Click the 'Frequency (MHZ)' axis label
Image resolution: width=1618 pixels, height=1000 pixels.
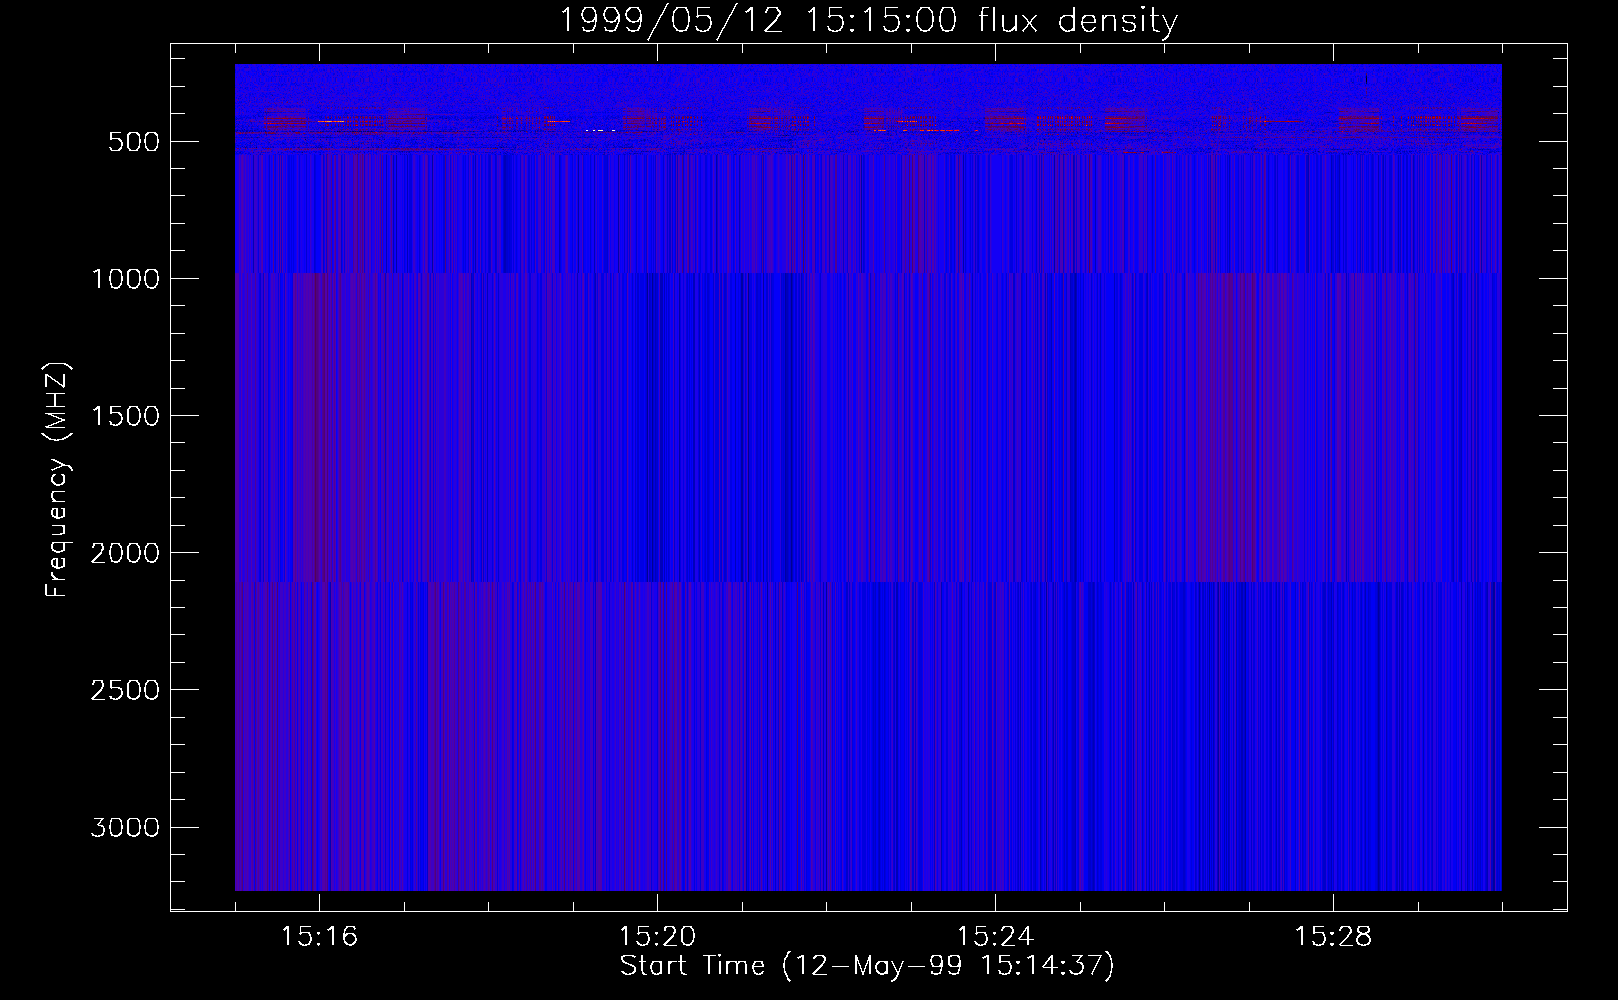point(57,480)
